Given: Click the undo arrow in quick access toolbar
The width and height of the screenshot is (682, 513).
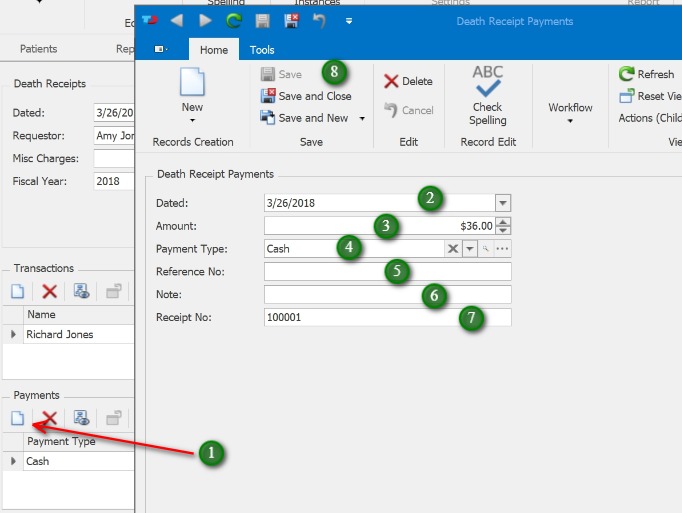Looking at the screenshot, I should [x=319, y=20].
